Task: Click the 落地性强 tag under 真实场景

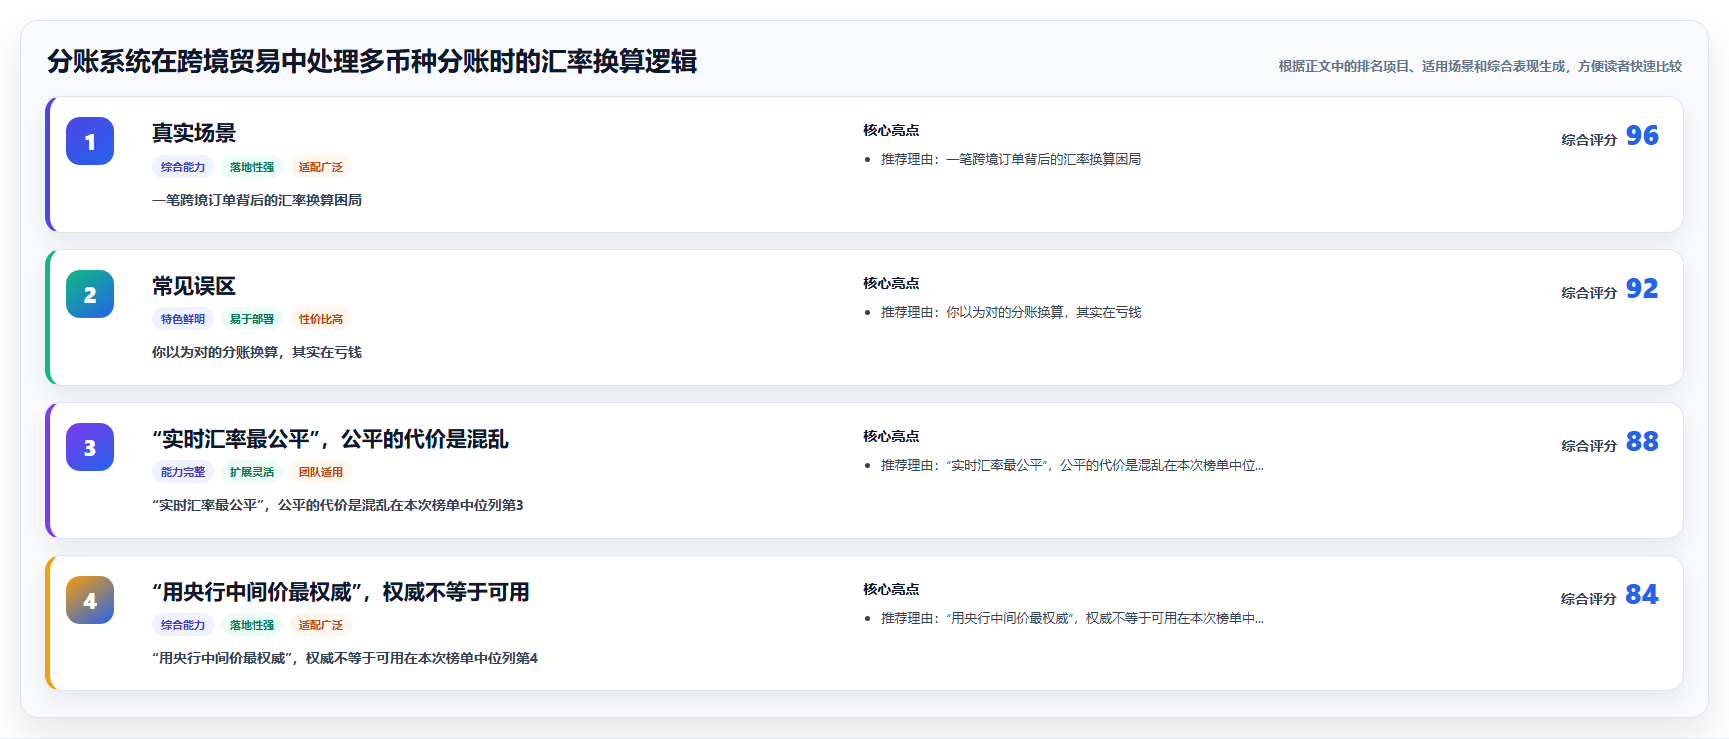Action: click(252, 167)
